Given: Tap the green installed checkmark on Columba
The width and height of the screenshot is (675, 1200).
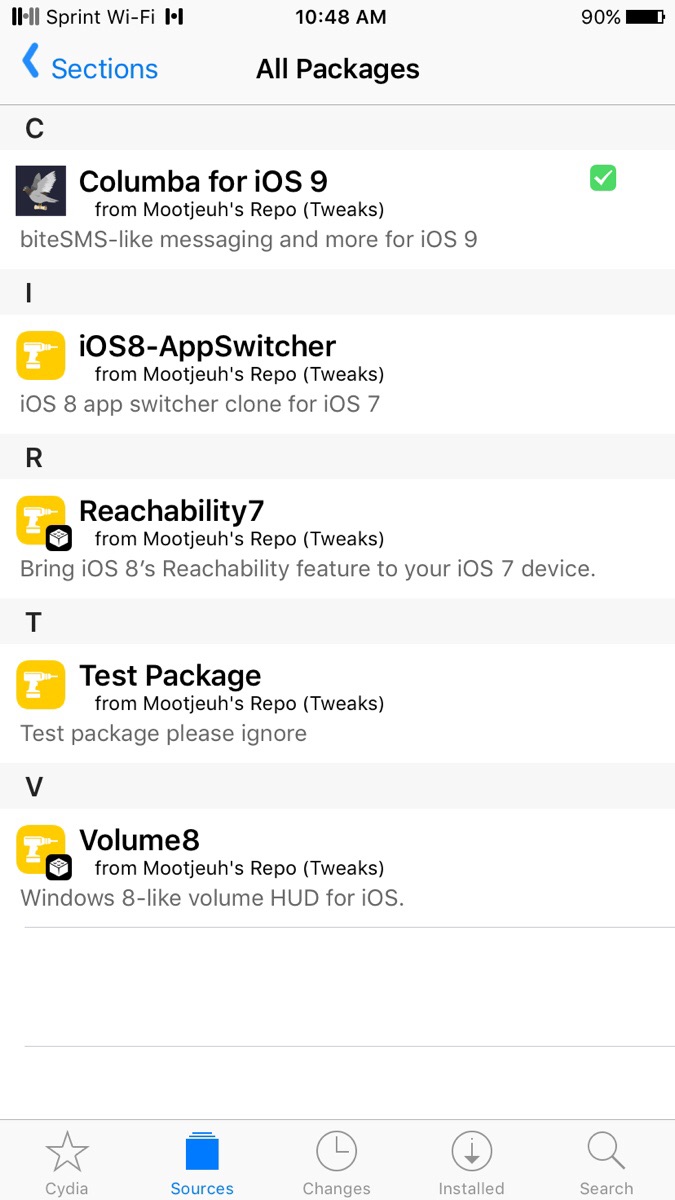Looking at the screenshot, I should [603, 179].
